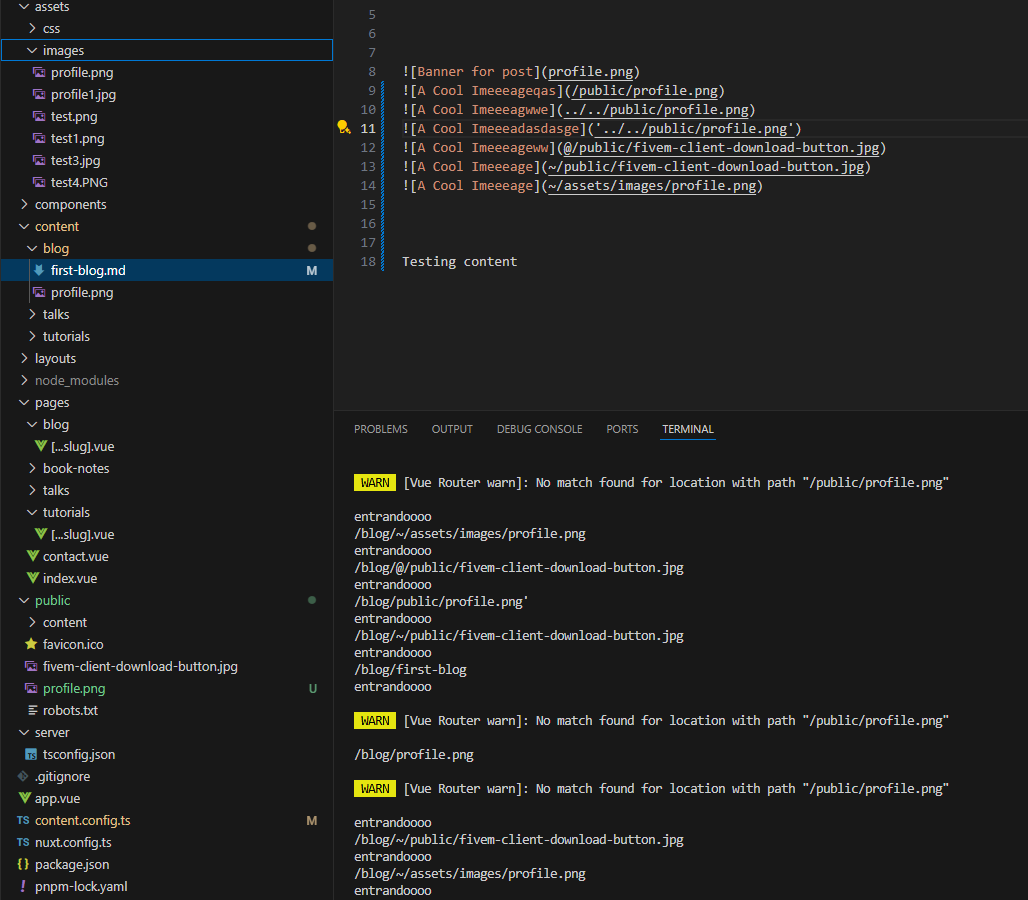The width and height of the screenshot is (1028, 900).
Task: Expand the book-notes folder
Action: (x=32, y=468)
